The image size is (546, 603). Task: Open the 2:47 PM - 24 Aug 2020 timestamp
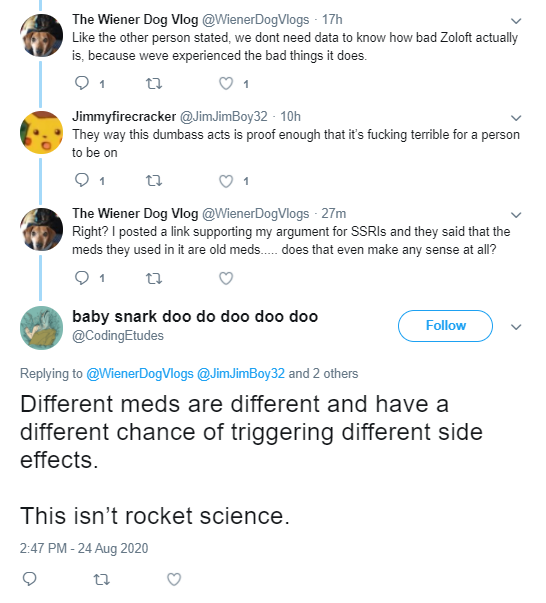pos(84,548)
